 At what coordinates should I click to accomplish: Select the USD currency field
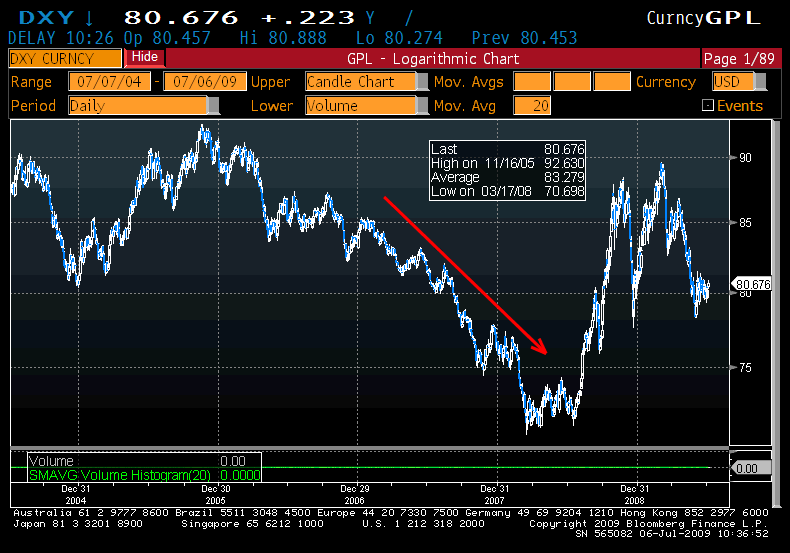[x=734, y=82]
